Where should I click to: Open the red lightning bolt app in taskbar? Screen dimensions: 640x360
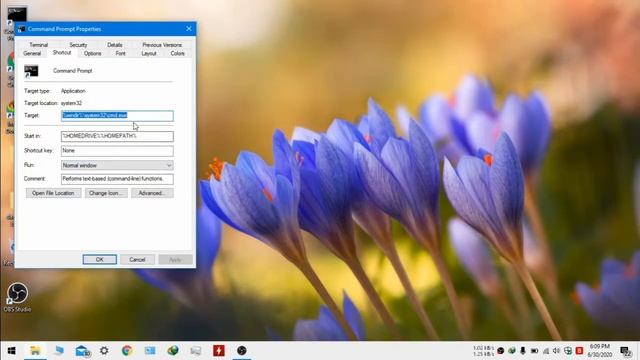(x=219, y=351)
